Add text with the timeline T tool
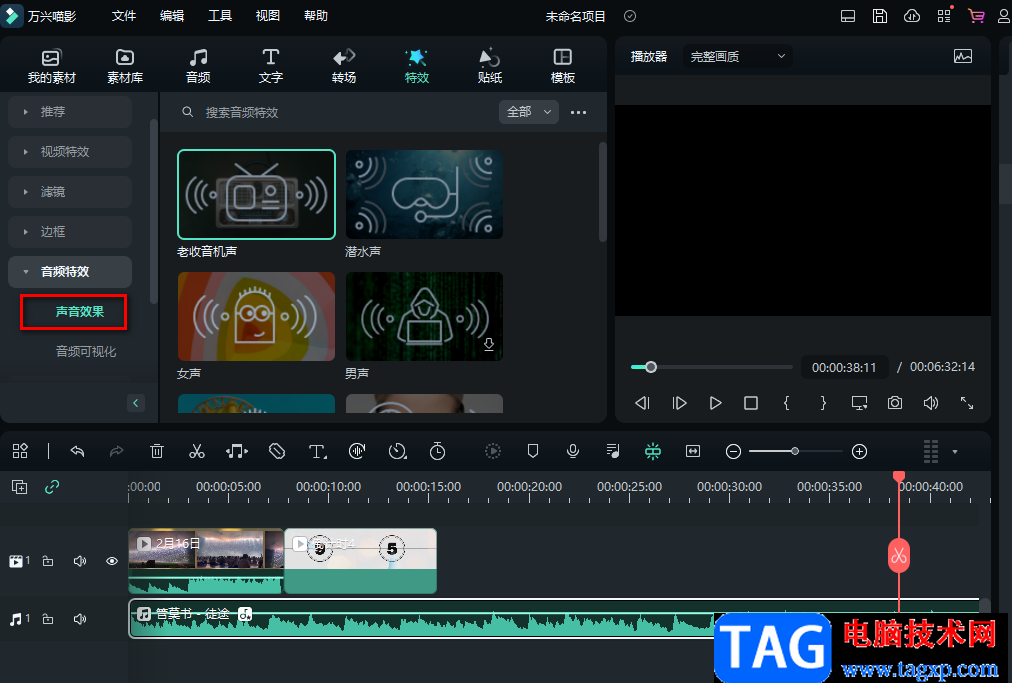 pos(317,451)
